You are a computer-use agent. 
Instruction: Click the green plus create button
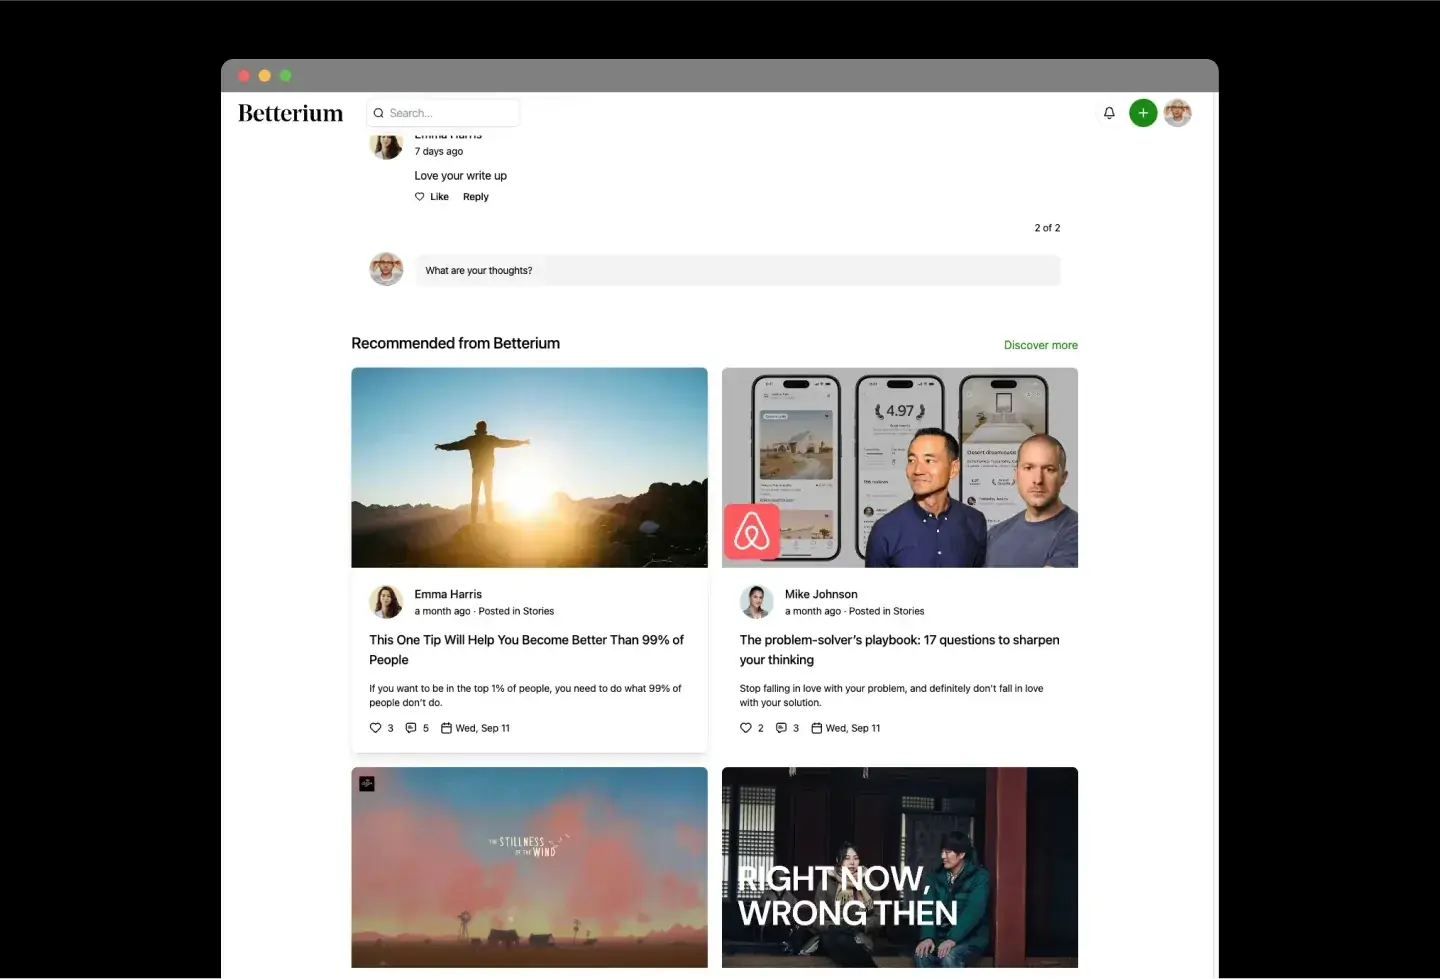[x=1143, y=113]
